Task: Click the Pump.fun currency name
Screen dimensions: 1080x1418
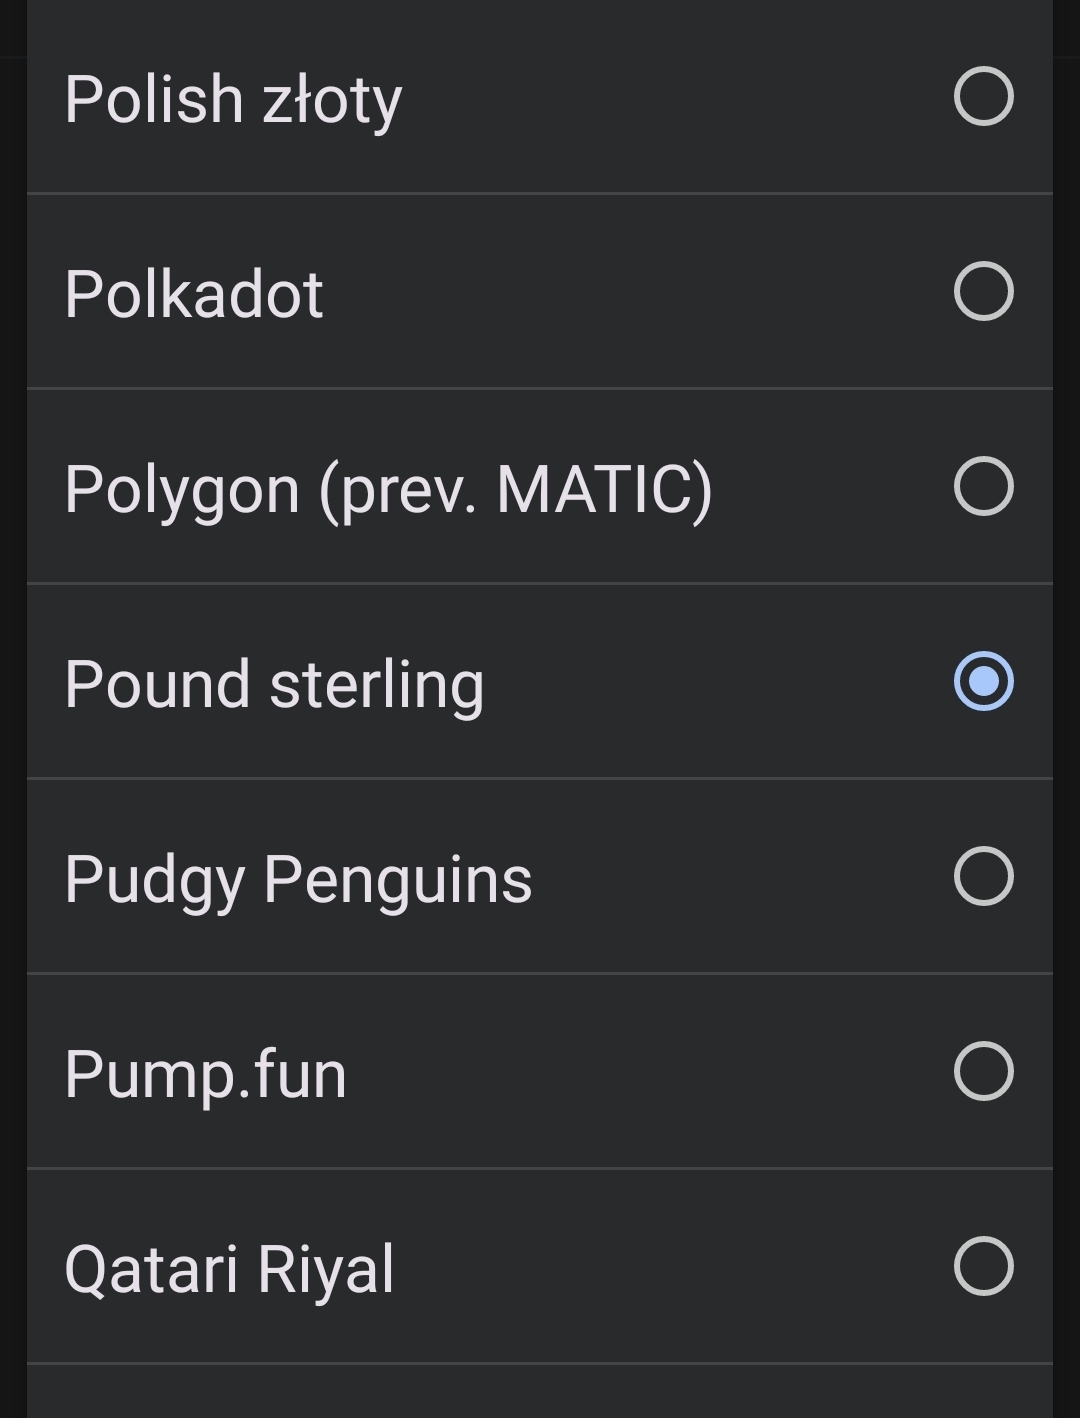Action: [205, 1075]
